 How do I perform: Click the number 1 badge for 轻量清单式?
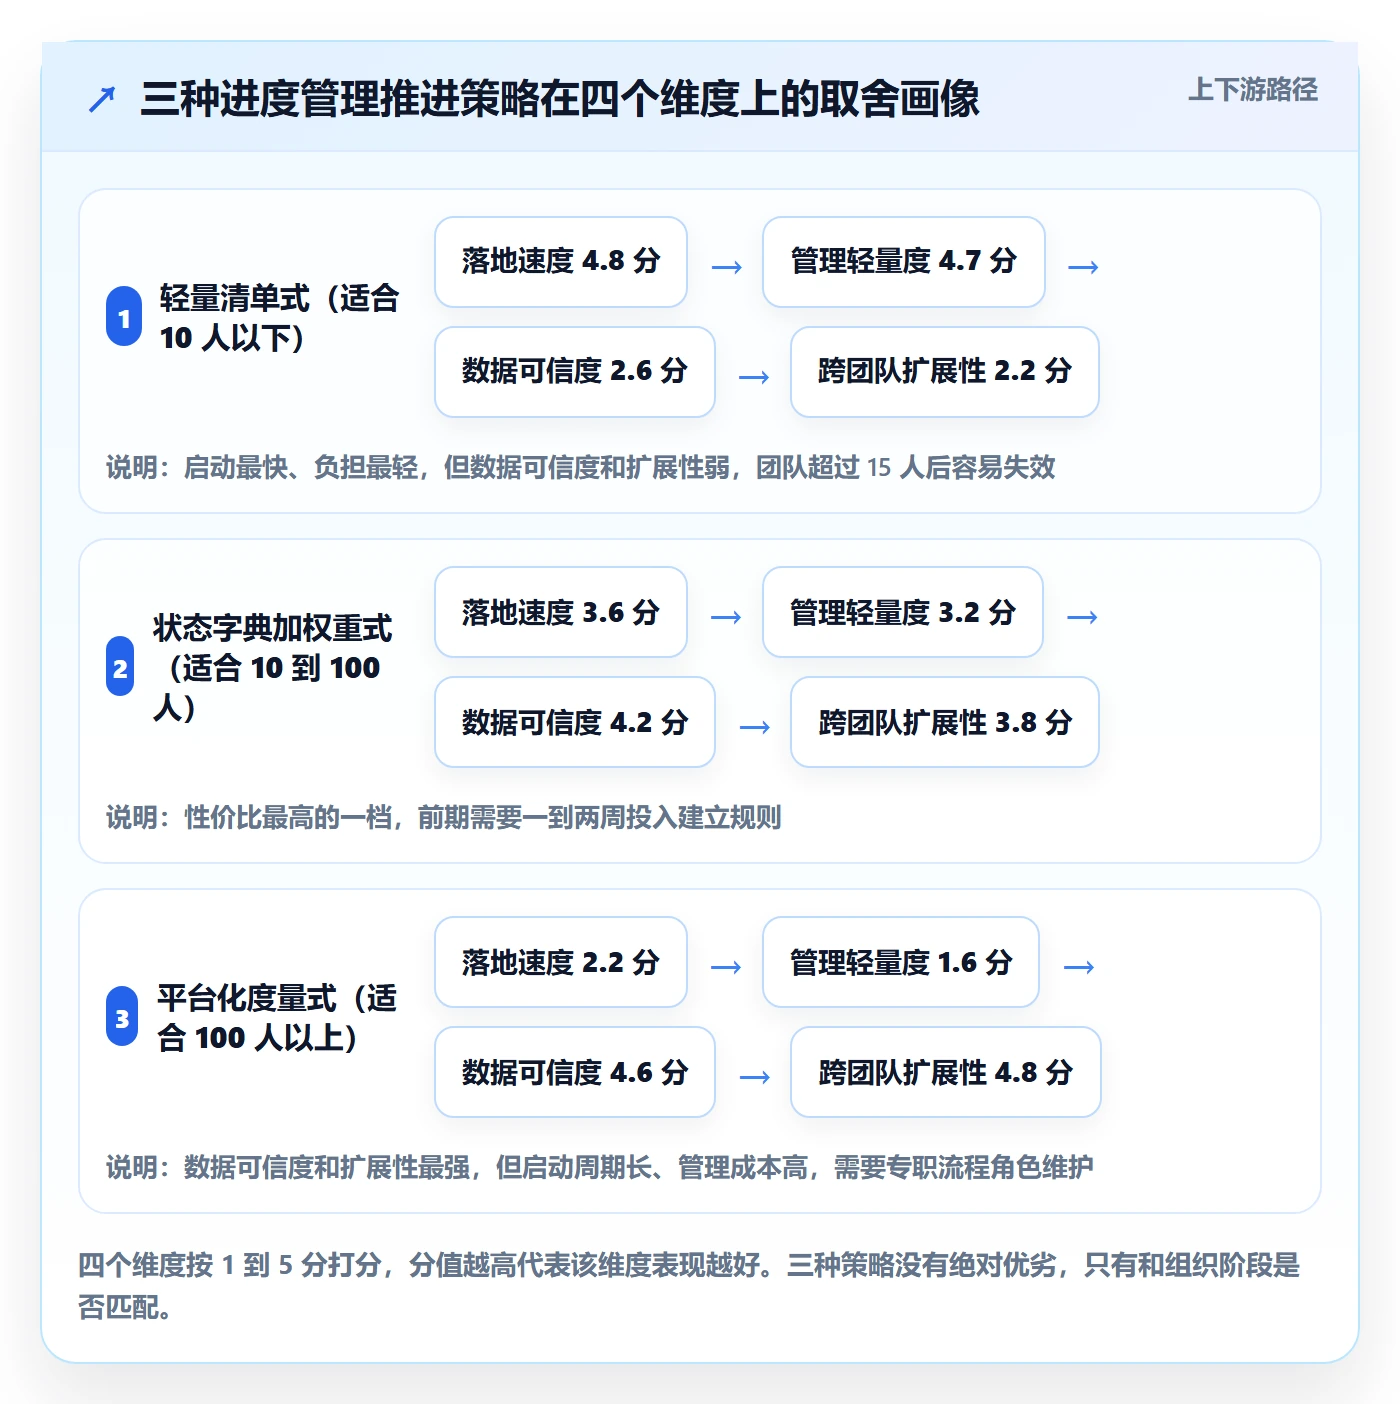(124, 317)
